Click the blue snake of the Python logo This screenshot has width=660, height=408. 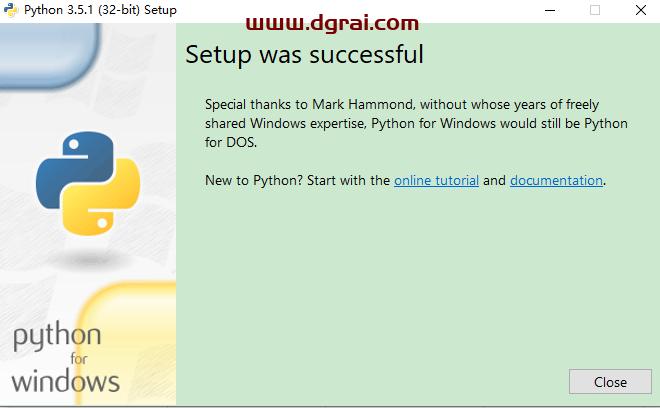(x=70, y=167)
